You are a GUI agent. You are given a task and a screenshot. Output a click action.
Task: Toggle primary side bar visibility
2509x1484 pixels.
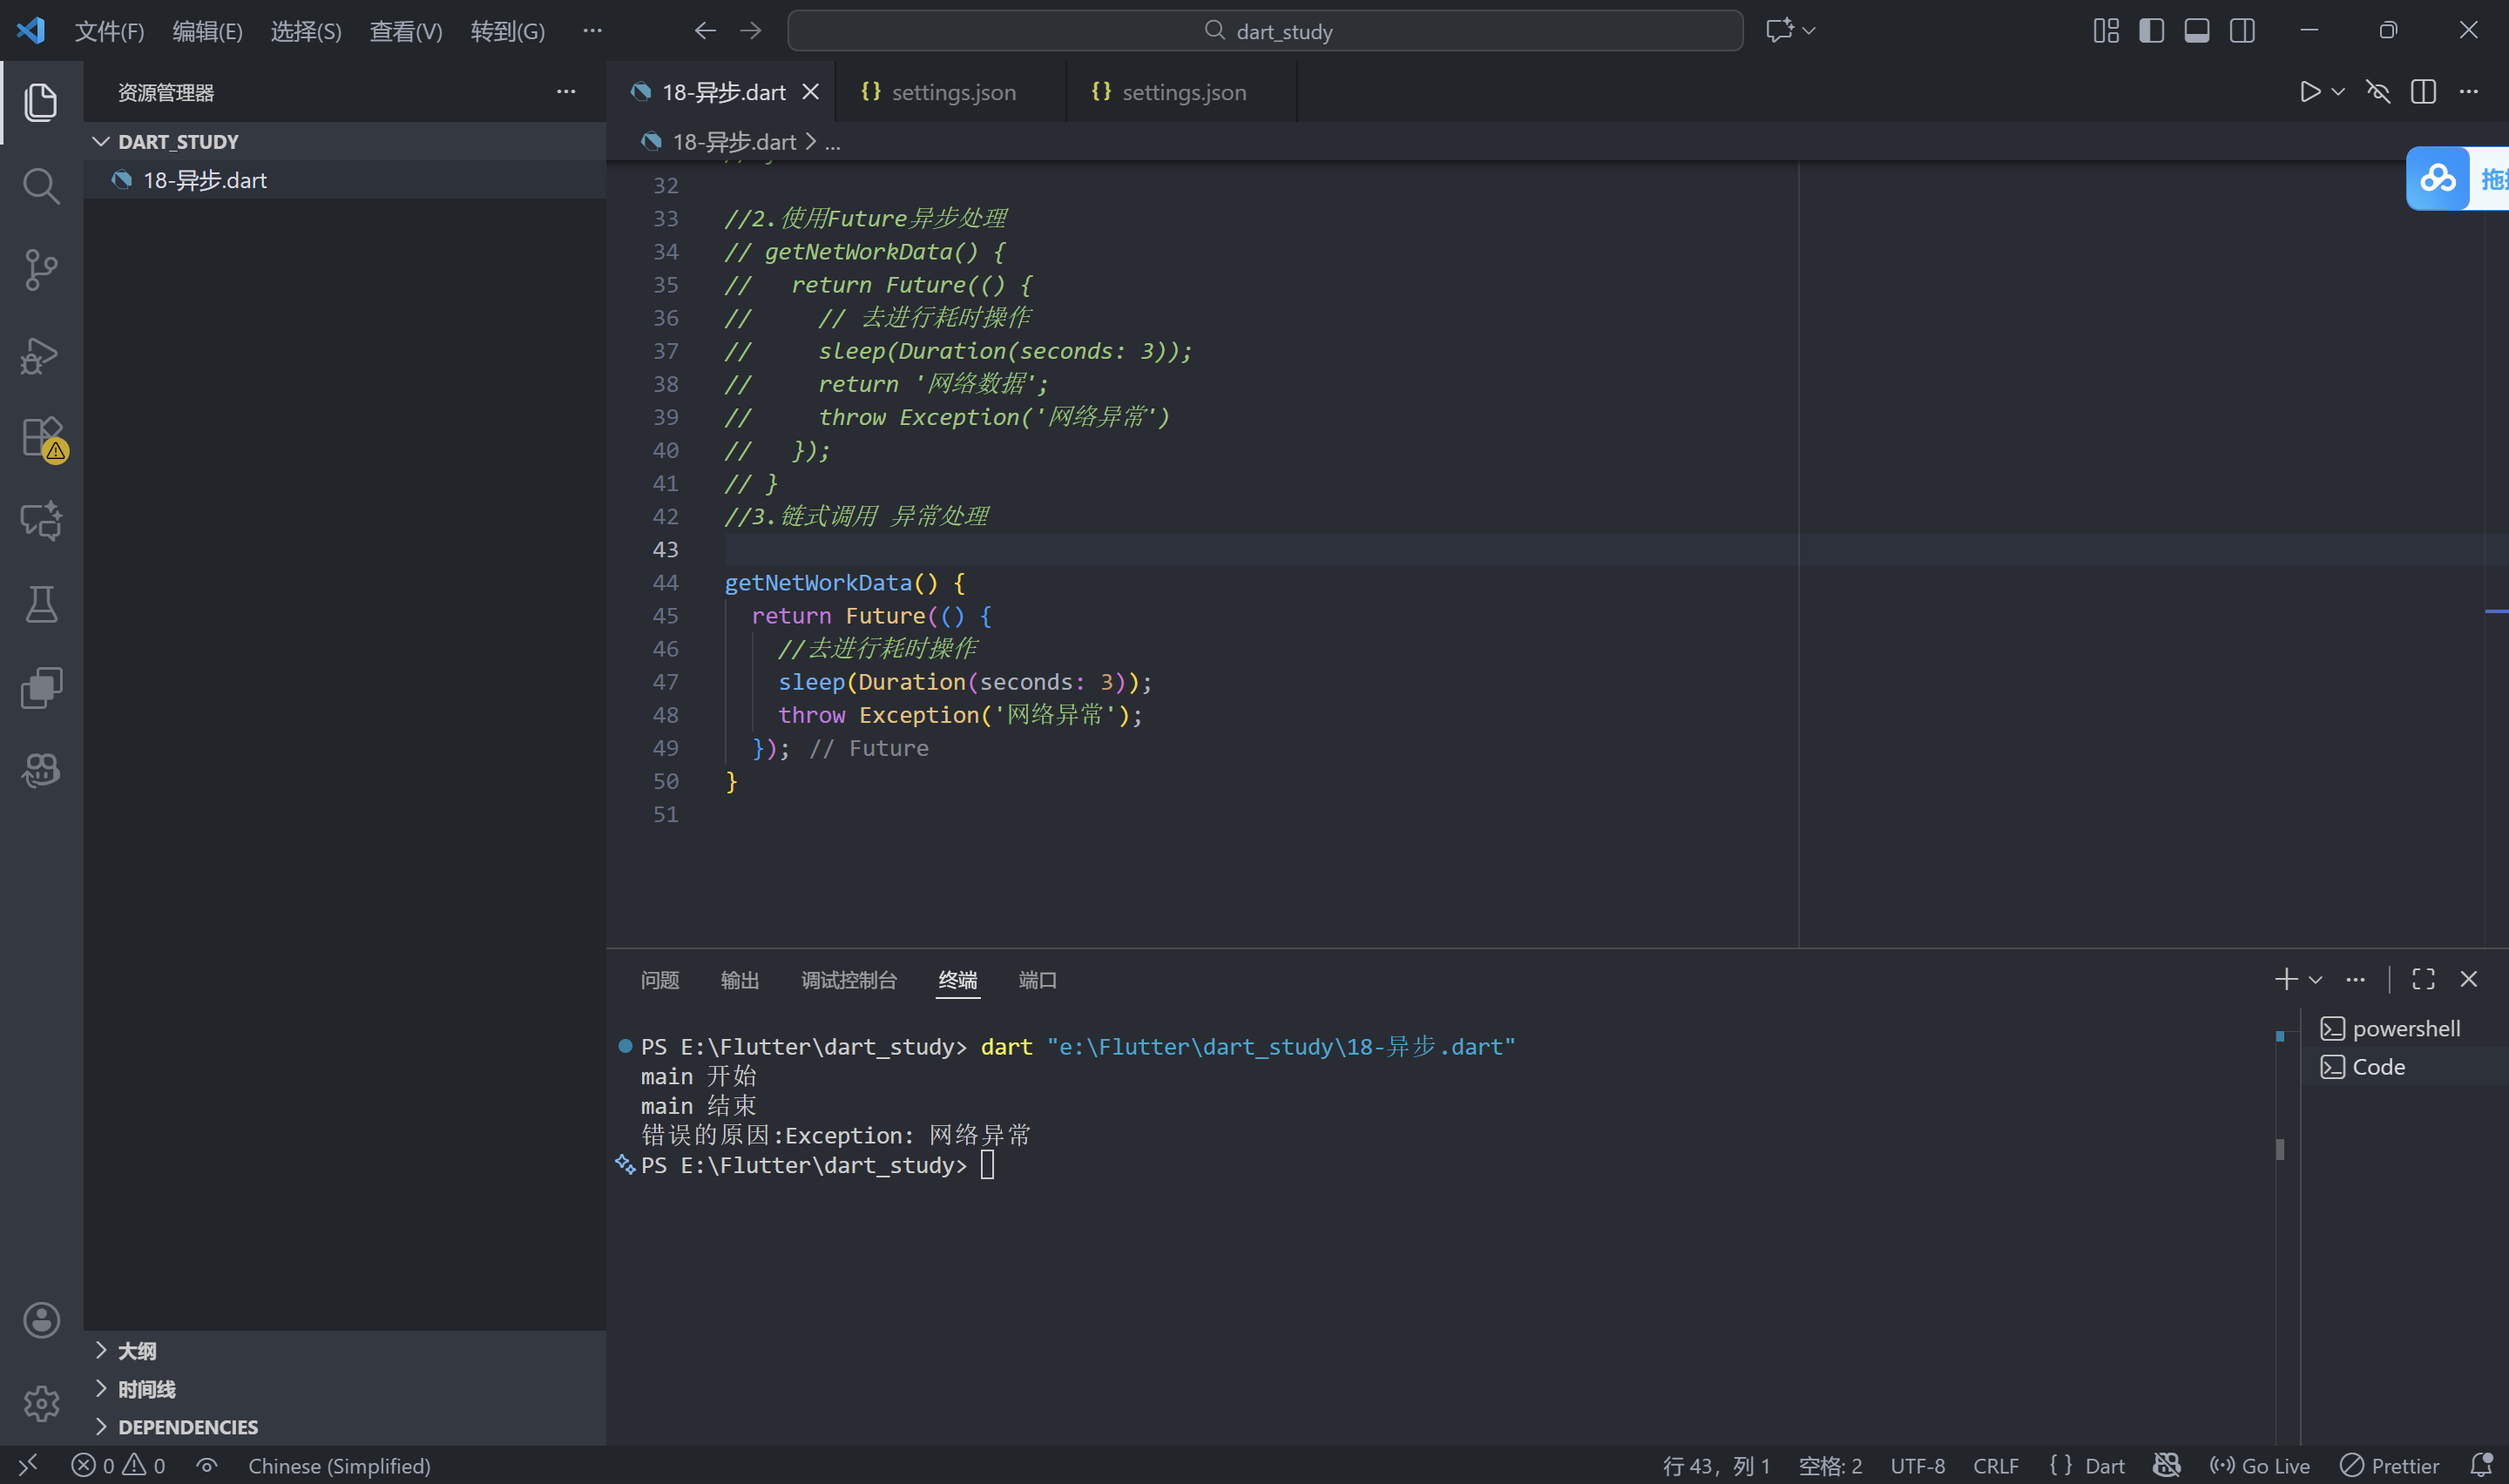click(2151, 31)
